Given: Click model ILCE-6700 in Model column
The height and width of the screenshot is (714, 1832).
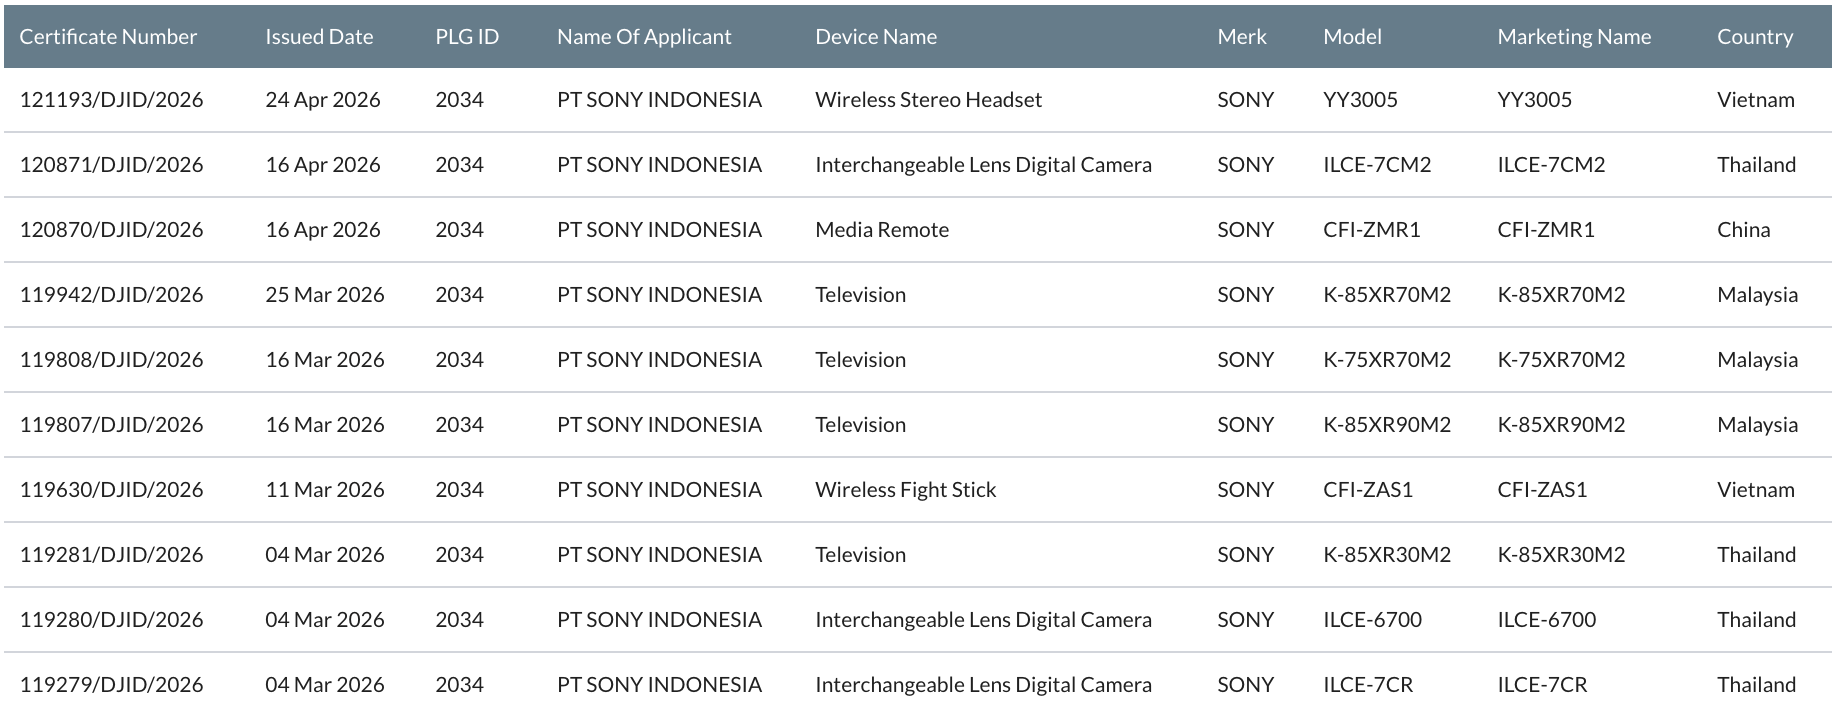Looking at the screenshot, I should click(1372, 620).
